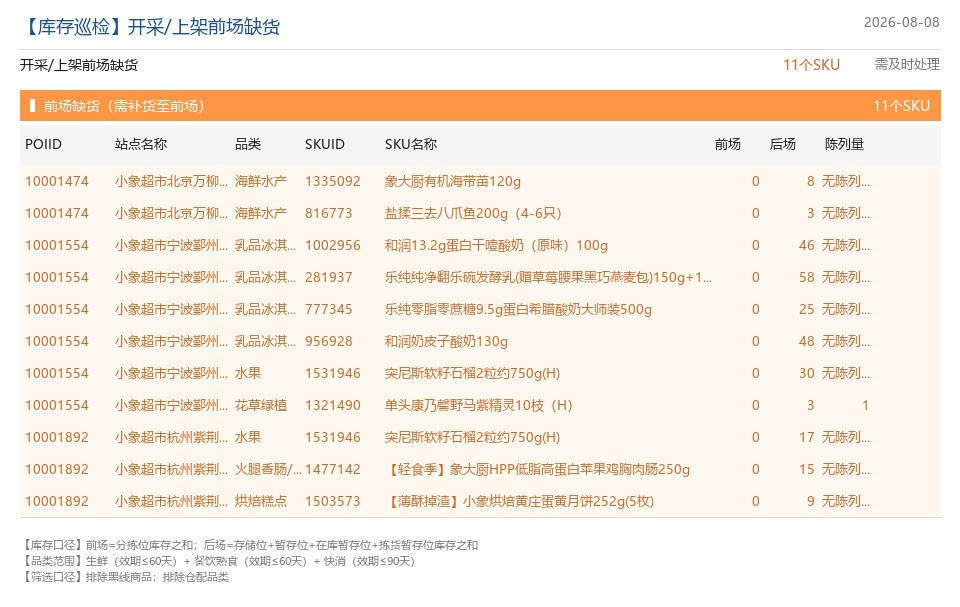
Task: Click 水果 in the 杭州紫荆 row
Action: [x=248, y=437]
